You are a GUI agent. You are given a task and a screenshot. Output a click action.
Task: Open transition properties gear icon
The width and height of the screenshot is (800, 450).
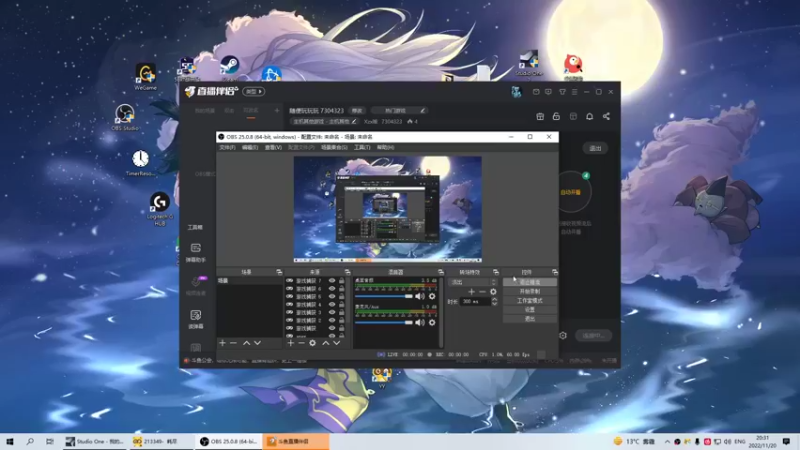pos(493,292)
